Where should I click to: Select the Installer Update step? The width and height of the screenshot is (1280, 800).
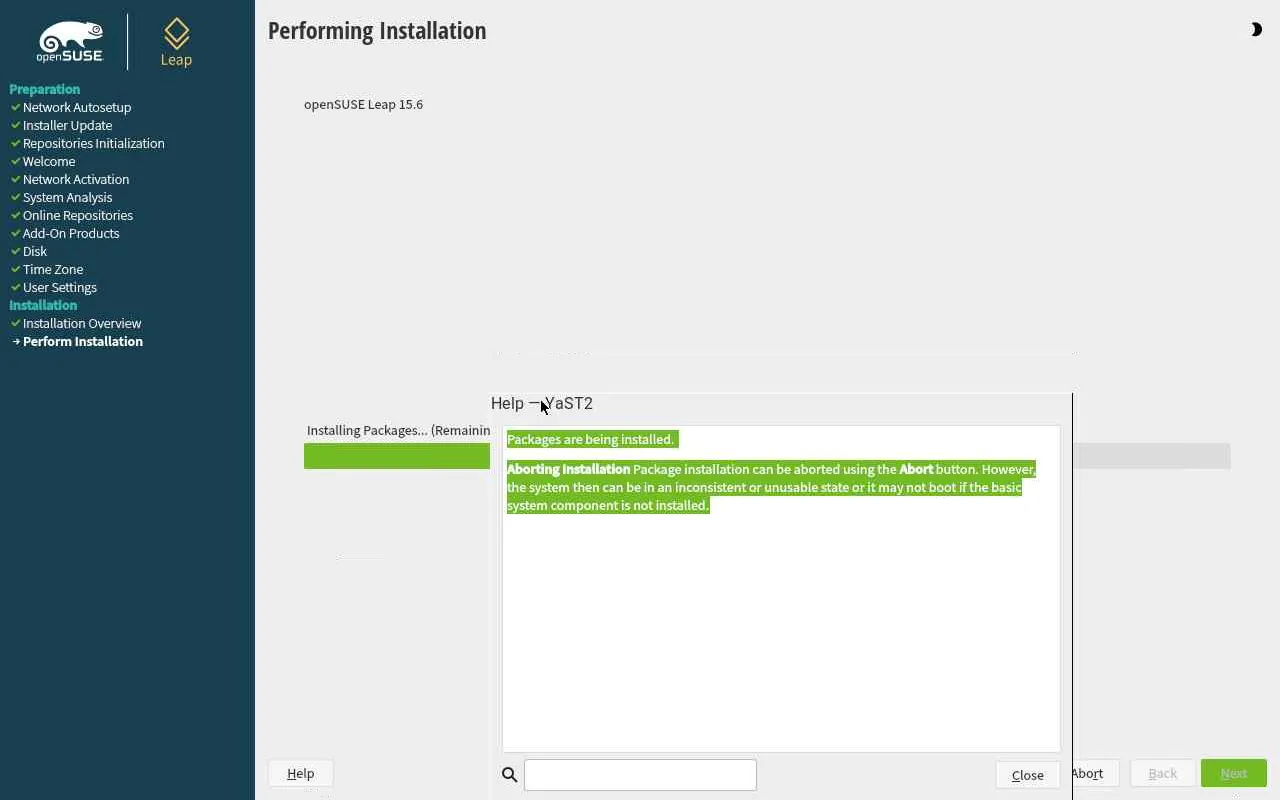[67, 125]
